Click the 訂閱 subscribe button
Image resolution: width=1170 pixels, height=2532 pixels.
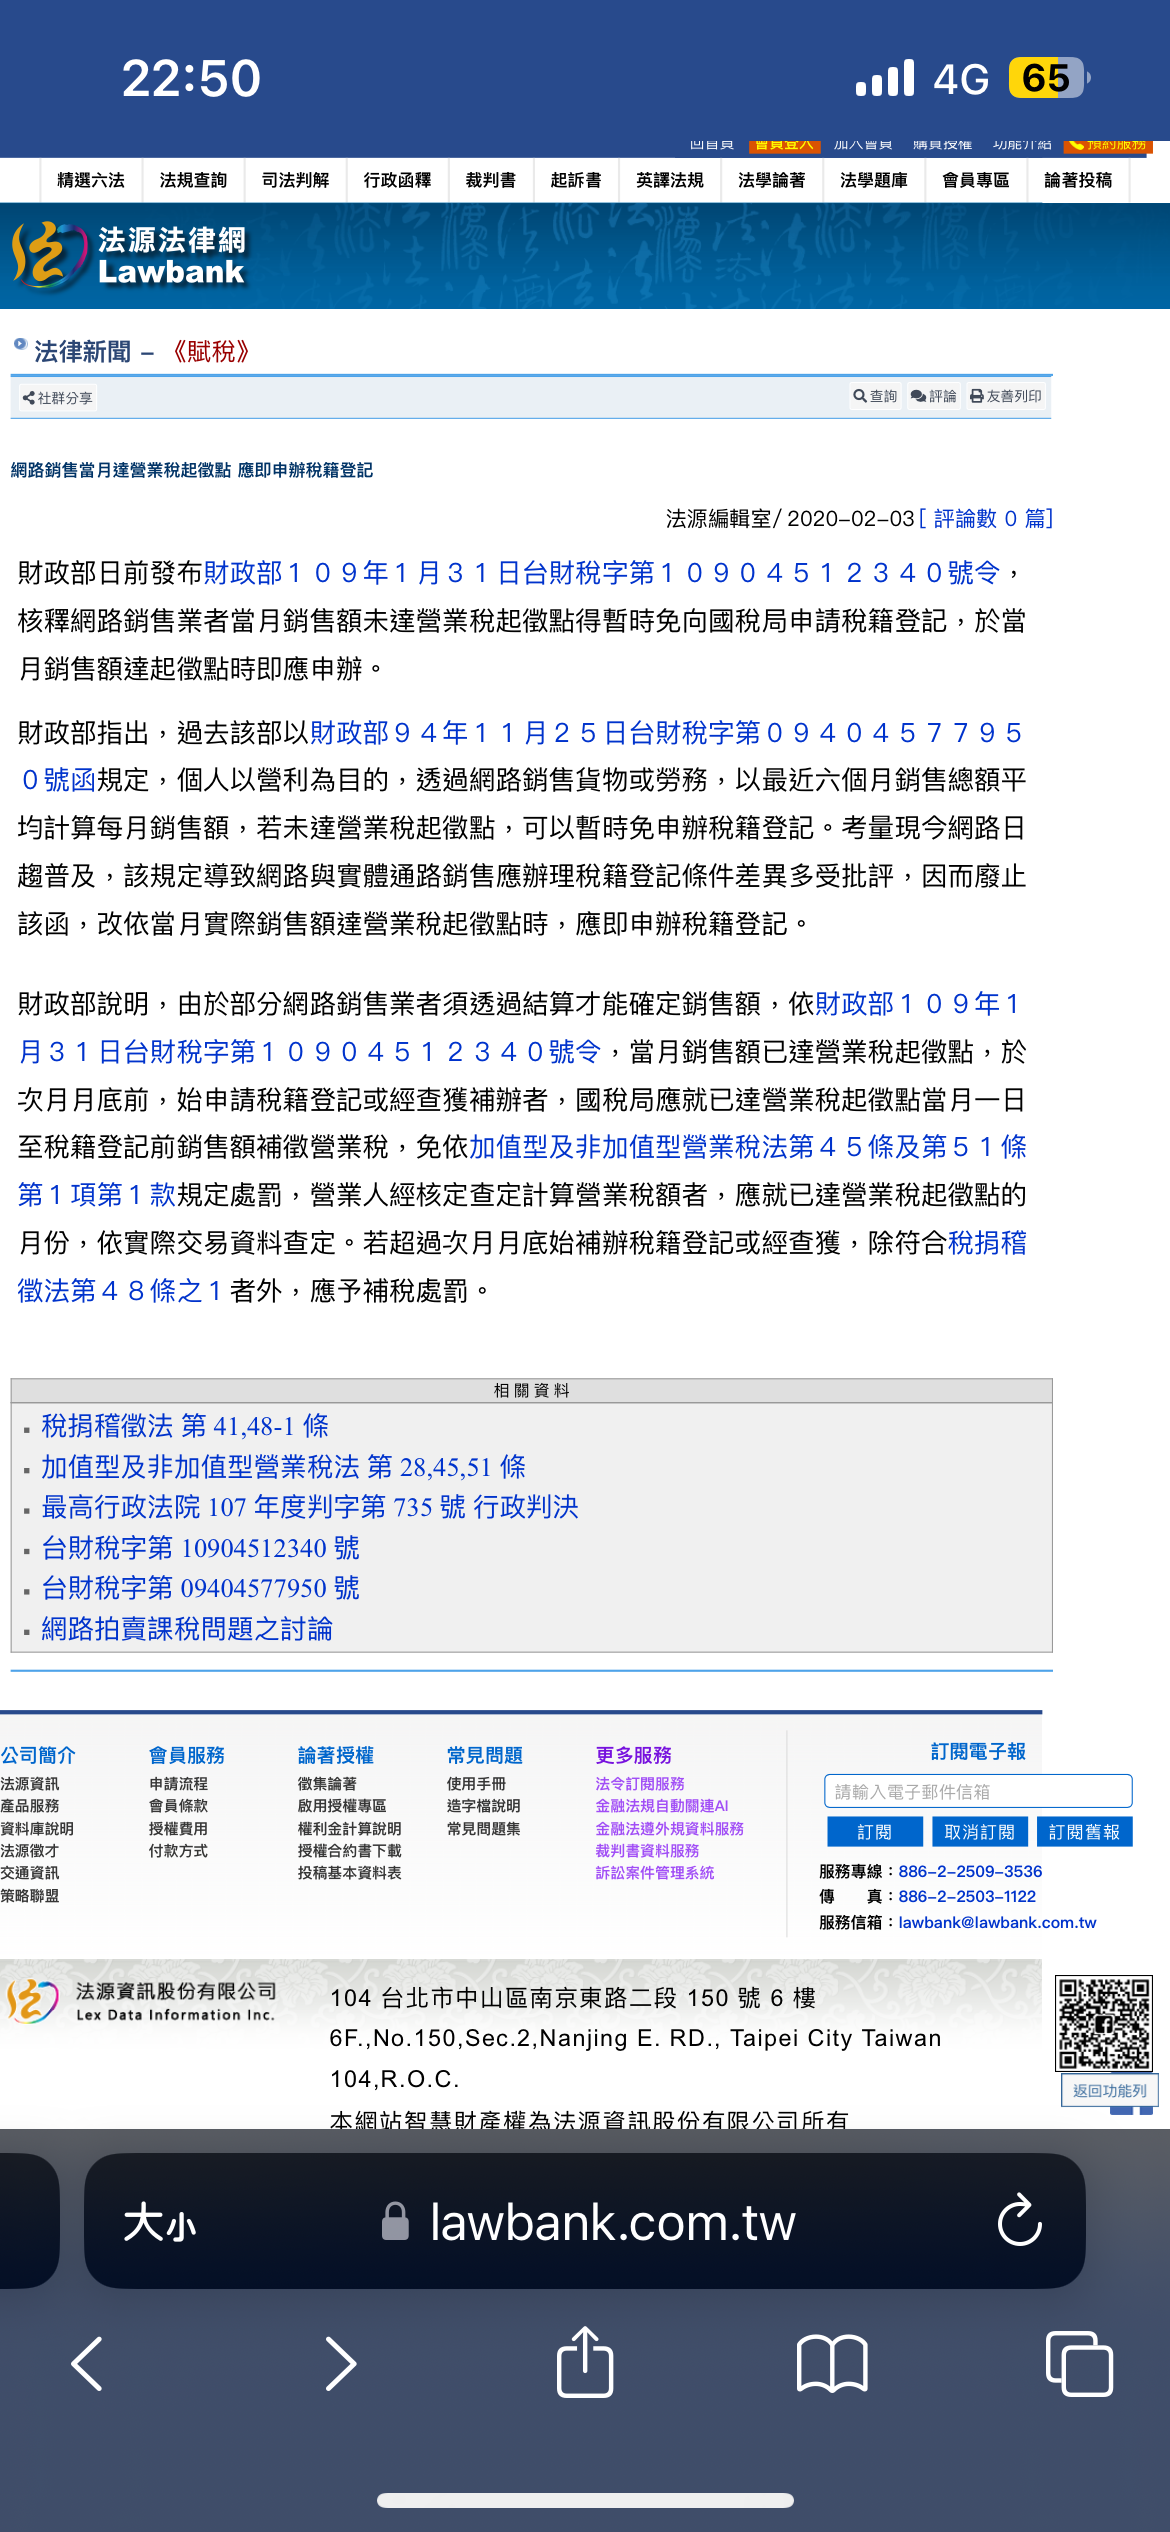874,1832
